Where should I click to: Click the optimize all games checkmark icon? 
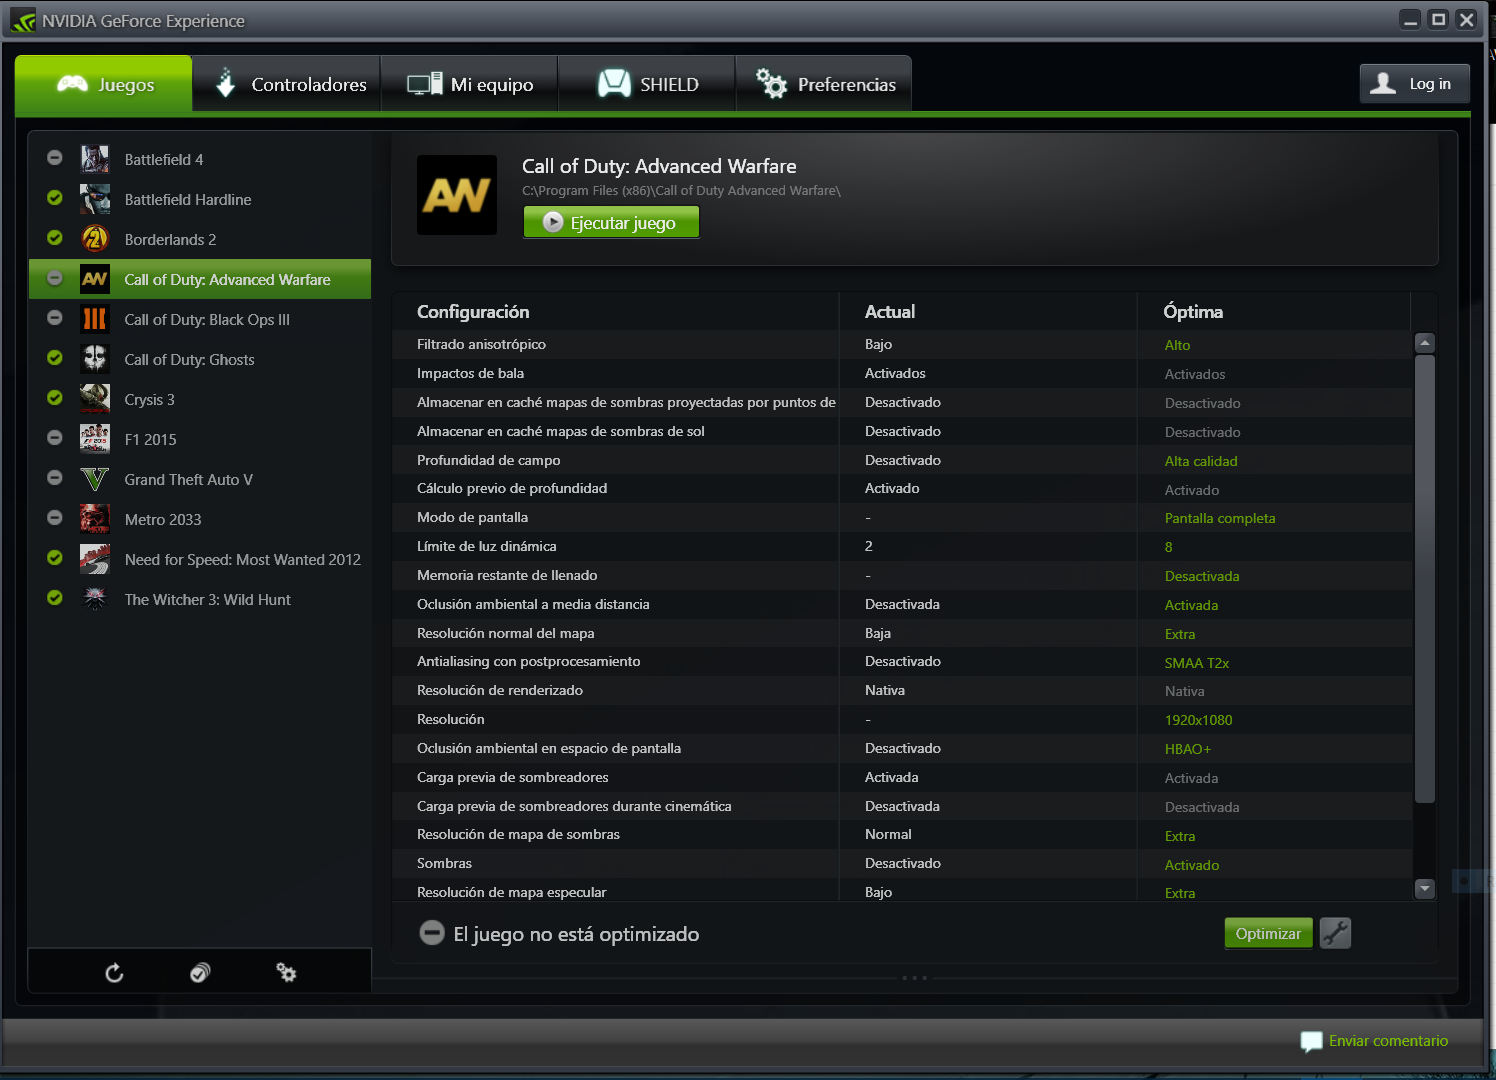point(200,973)
